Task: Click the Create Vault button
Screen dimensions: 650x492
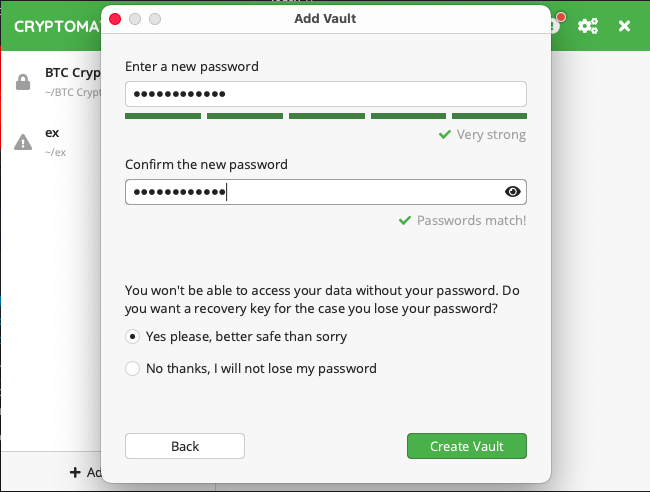Action: tap(466, 446)
